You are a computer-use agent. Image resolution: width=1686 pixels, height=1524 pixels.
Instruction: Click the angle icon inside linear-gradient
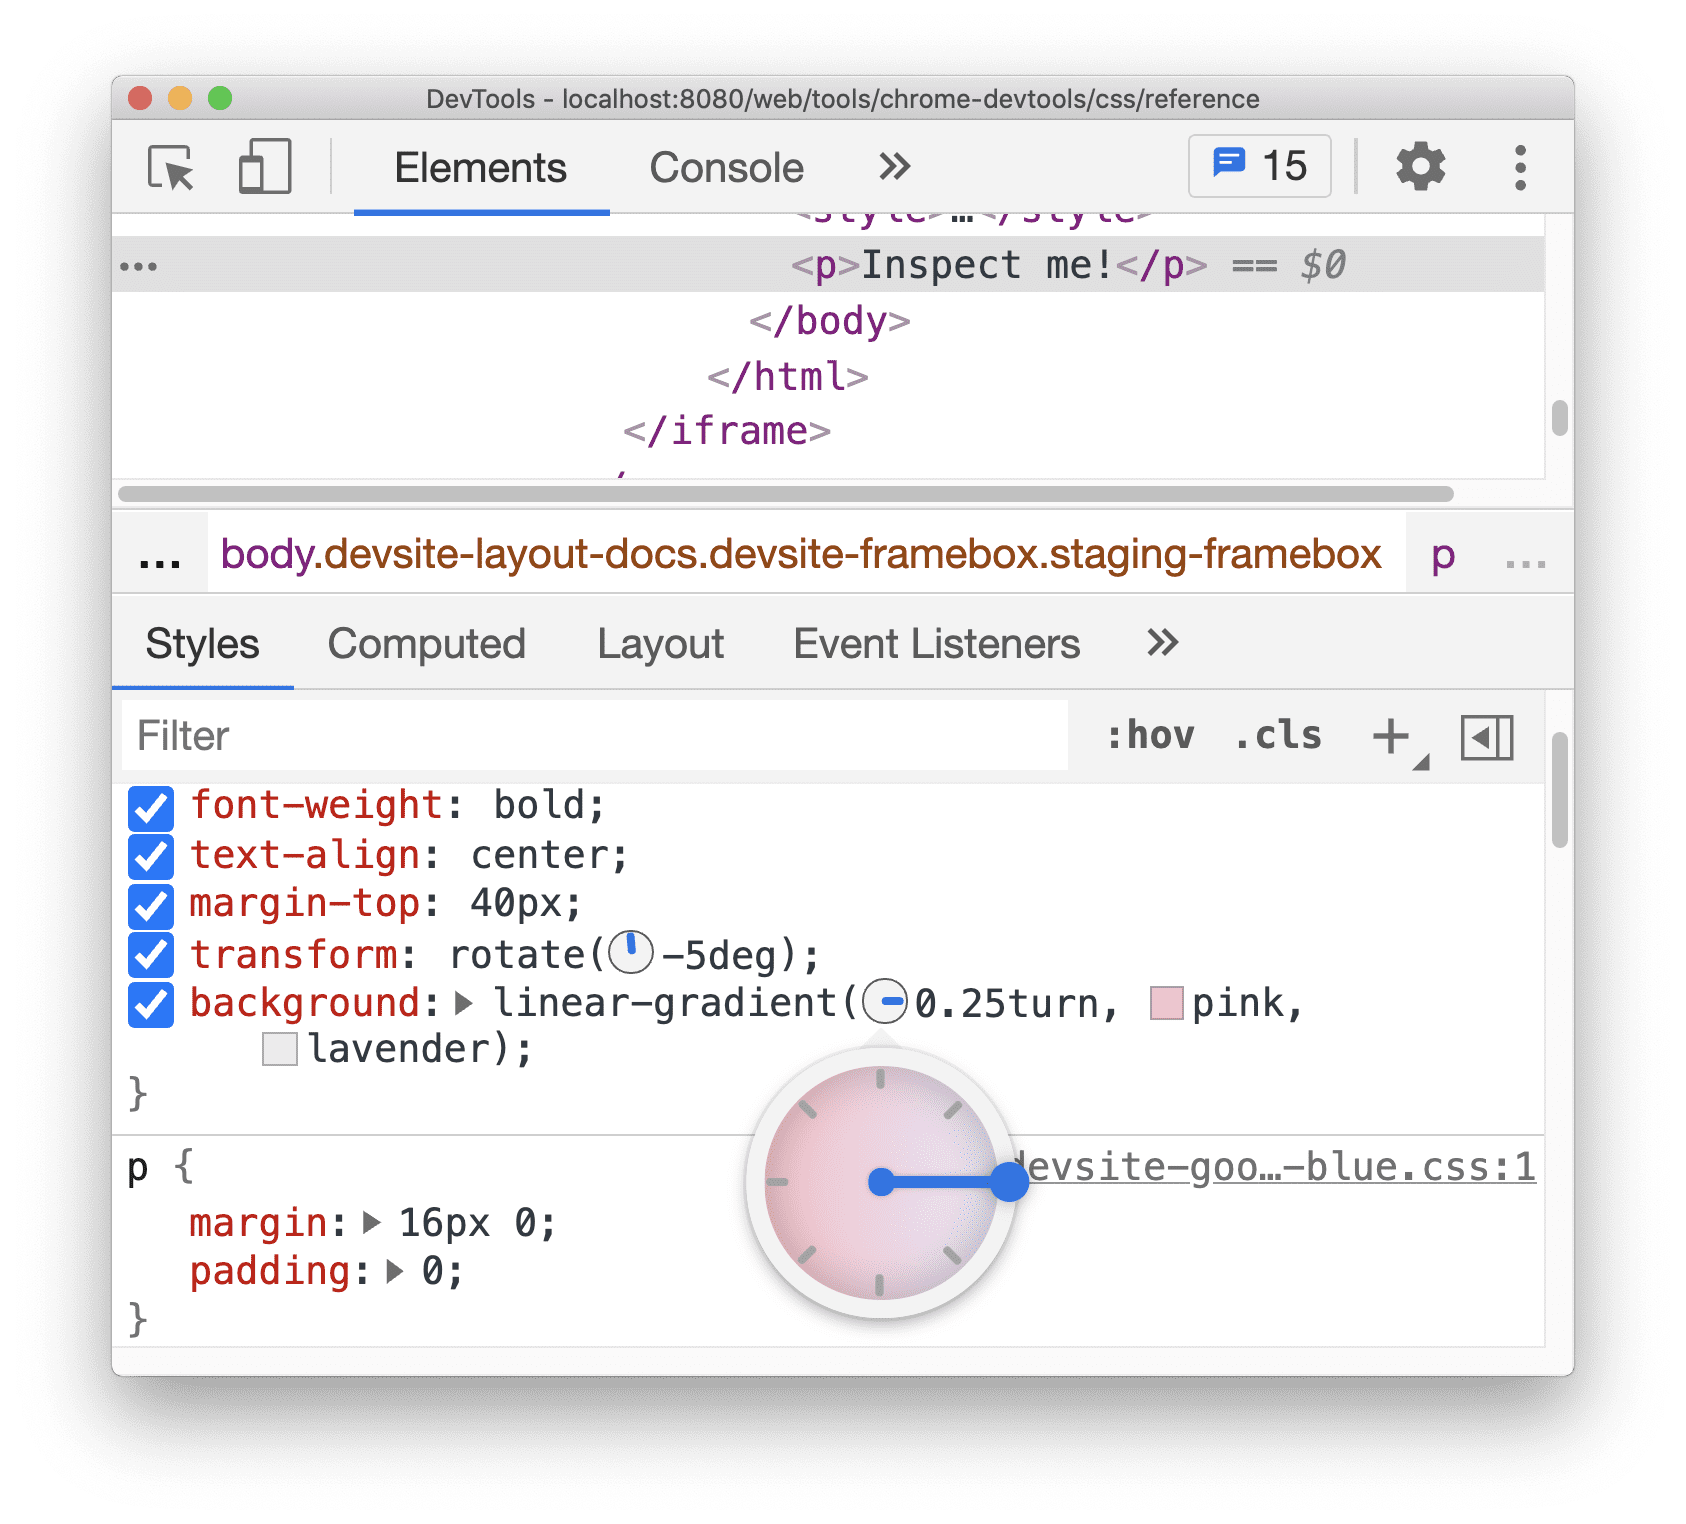884,1002
